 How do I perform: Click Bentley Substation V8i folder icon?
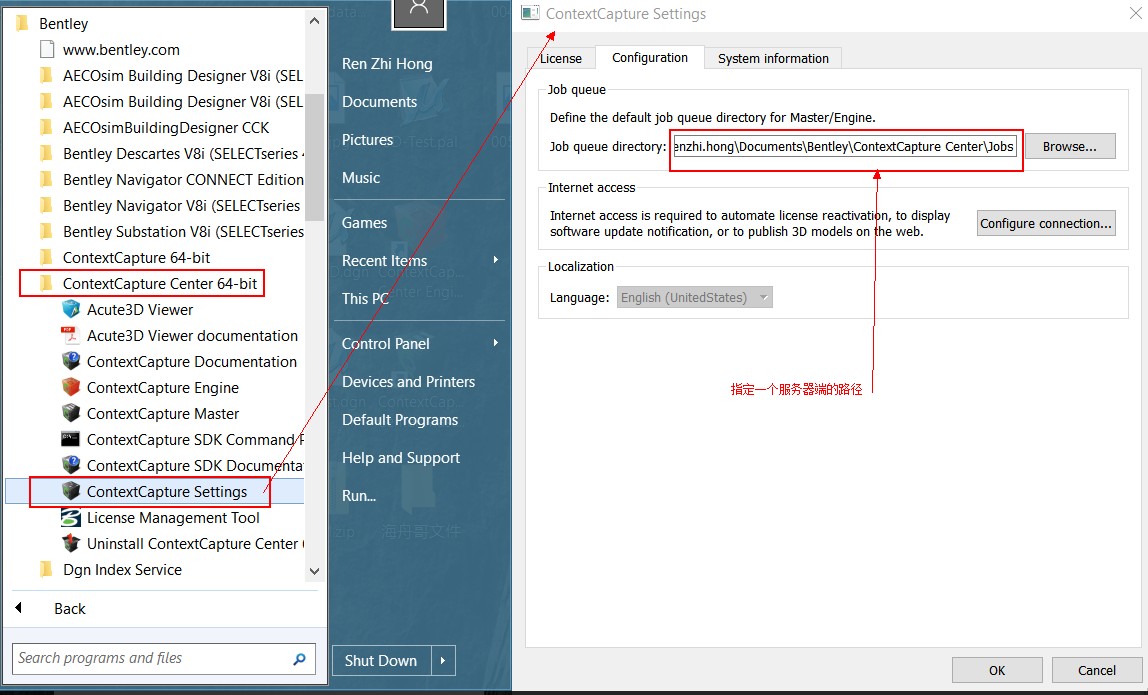46,231
